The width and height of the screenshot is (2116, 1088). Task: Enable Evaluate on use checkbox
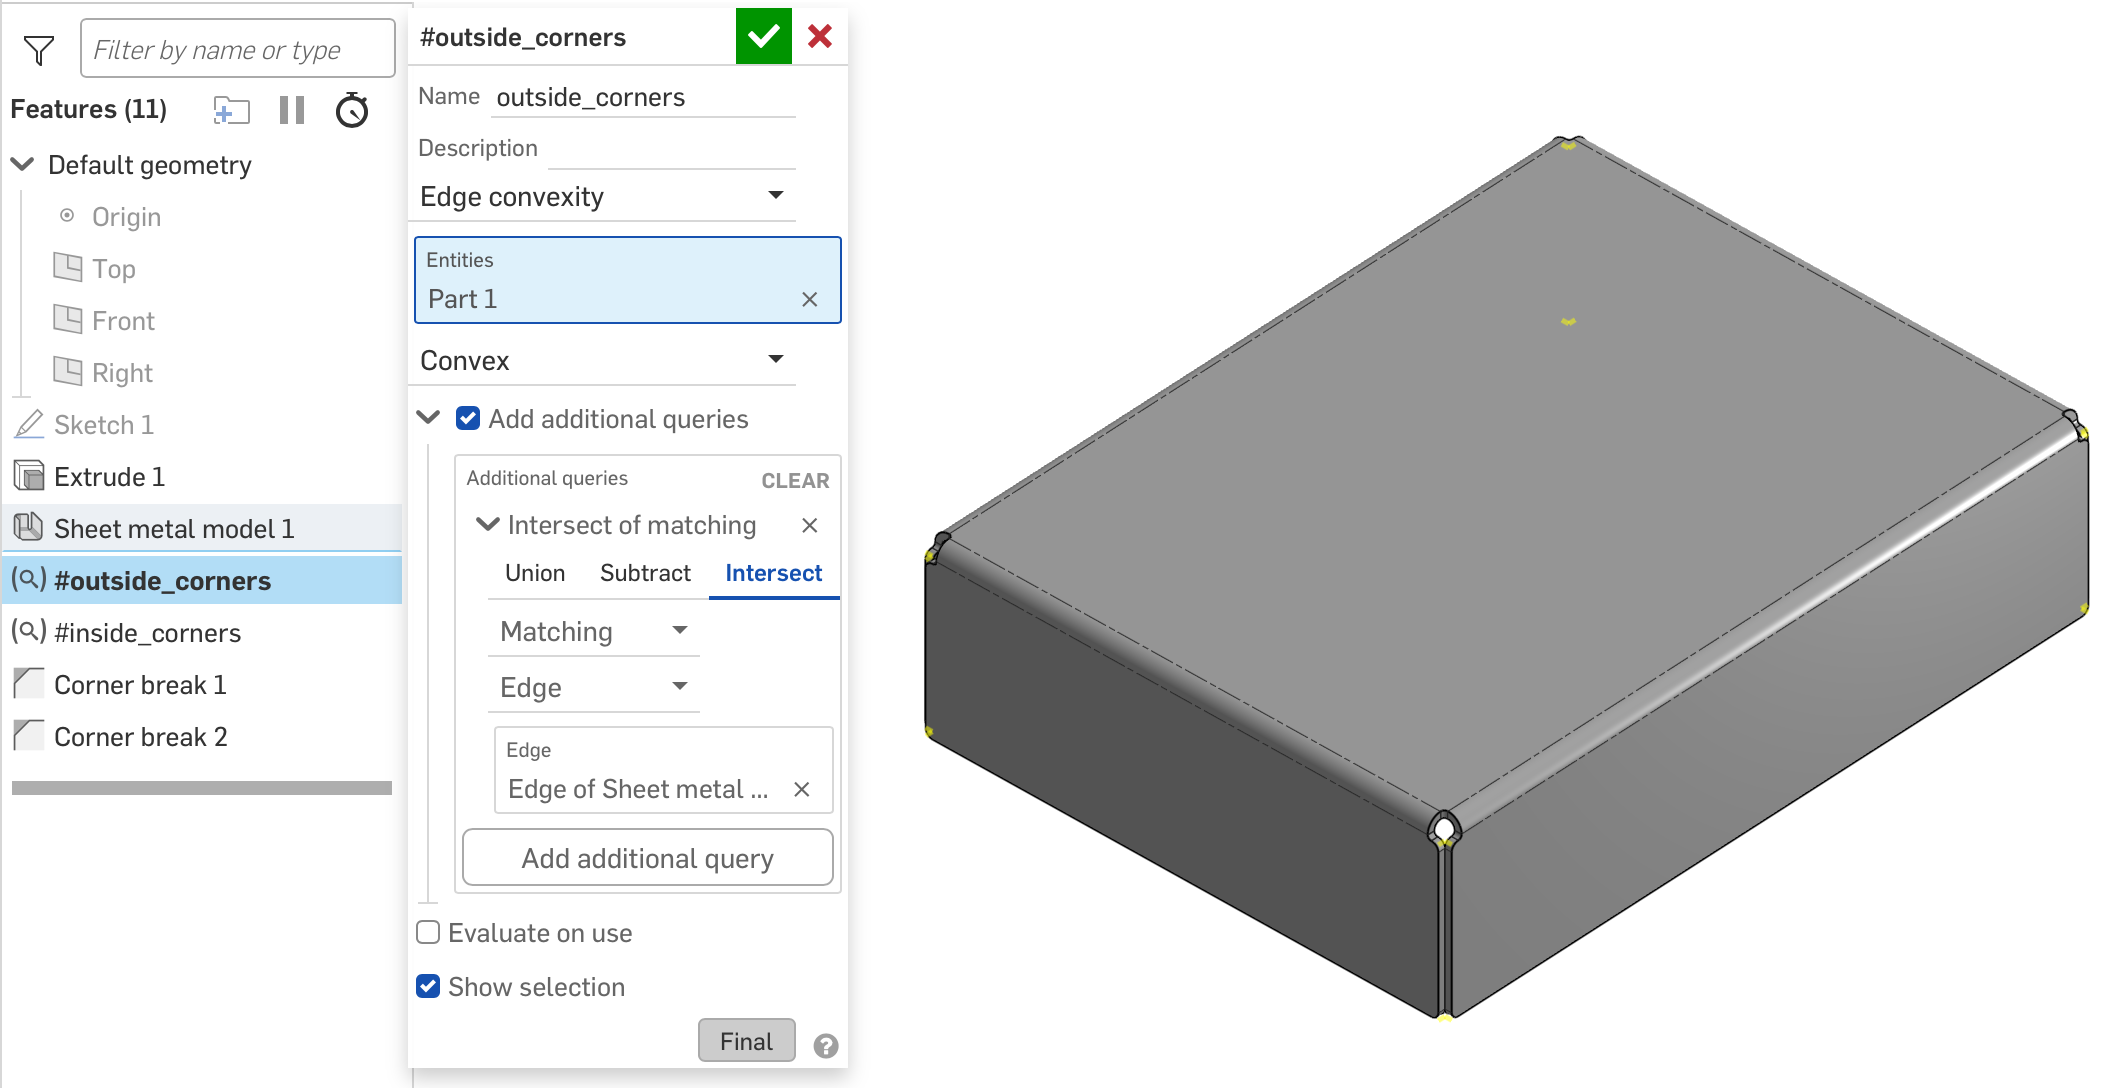point(428,932)
